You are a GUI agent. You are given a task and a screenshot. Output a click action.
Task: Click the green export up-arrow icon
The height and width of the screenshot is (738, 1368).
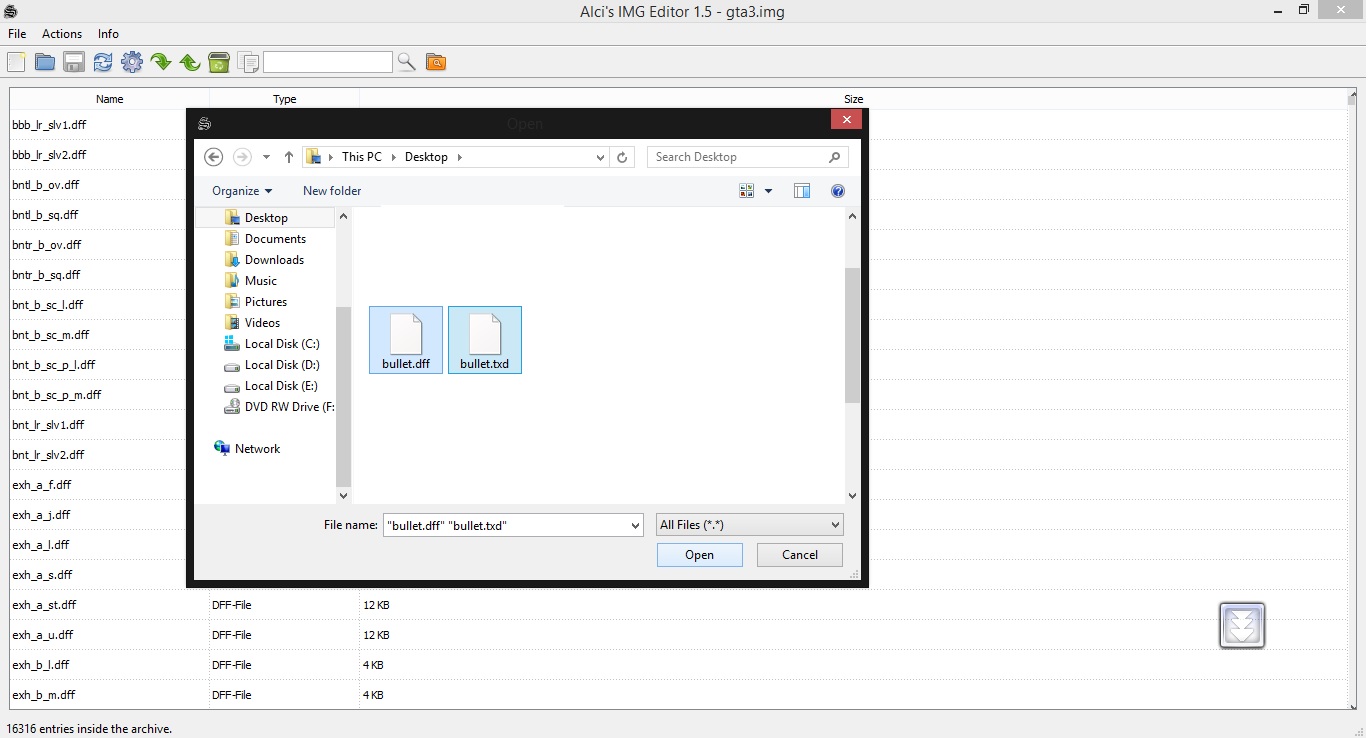coord(190,62)
